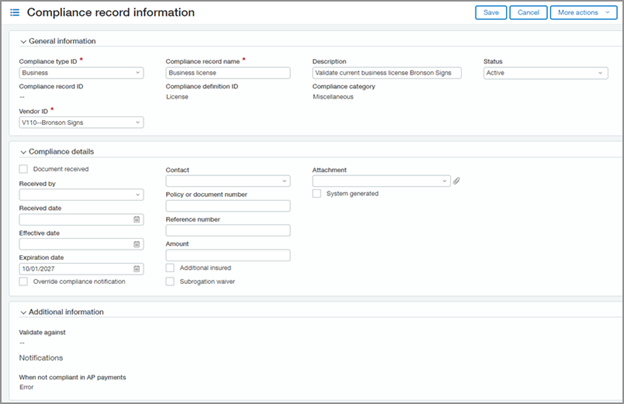Open the Vendor ID dropdown
Screen dimensions: 624x404
(x=81, y=122)
